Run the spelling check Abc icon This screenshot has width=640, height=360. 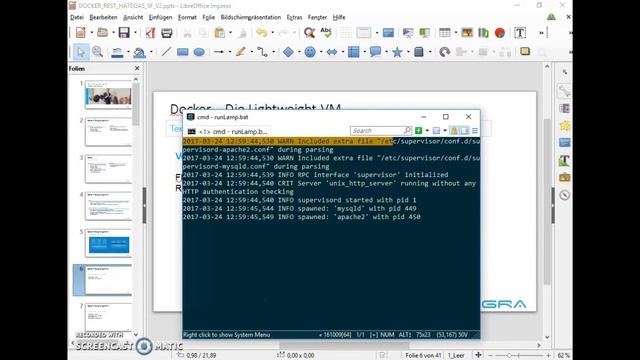(326, 33)
